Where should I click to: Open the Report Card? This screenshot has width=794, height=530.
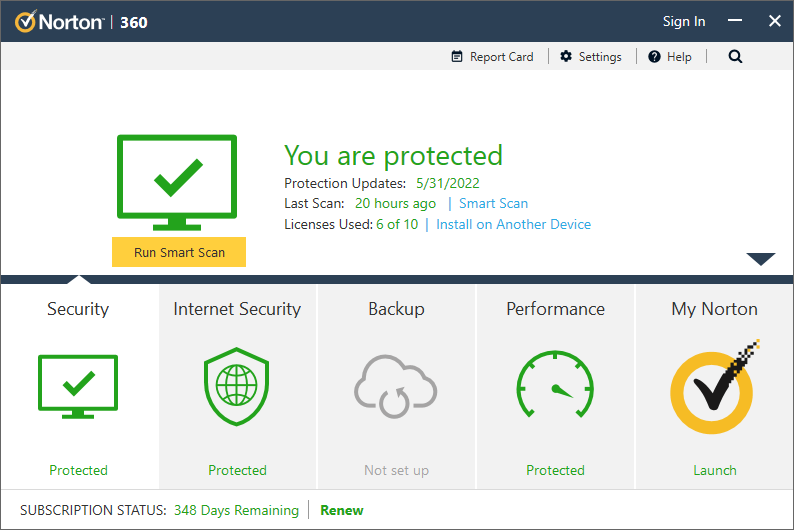click(492, 57)
